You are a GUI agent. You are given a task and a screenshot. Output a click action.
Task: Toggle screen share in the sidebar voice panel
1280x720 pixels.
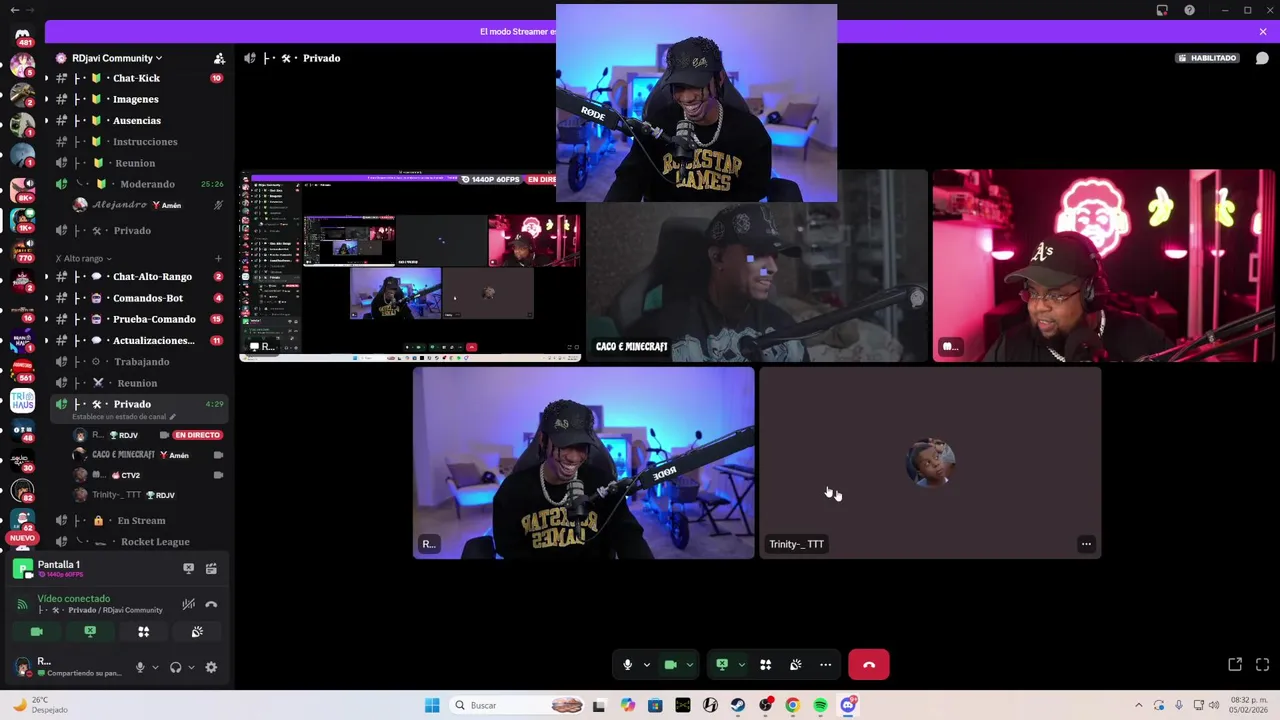[90, 632]
